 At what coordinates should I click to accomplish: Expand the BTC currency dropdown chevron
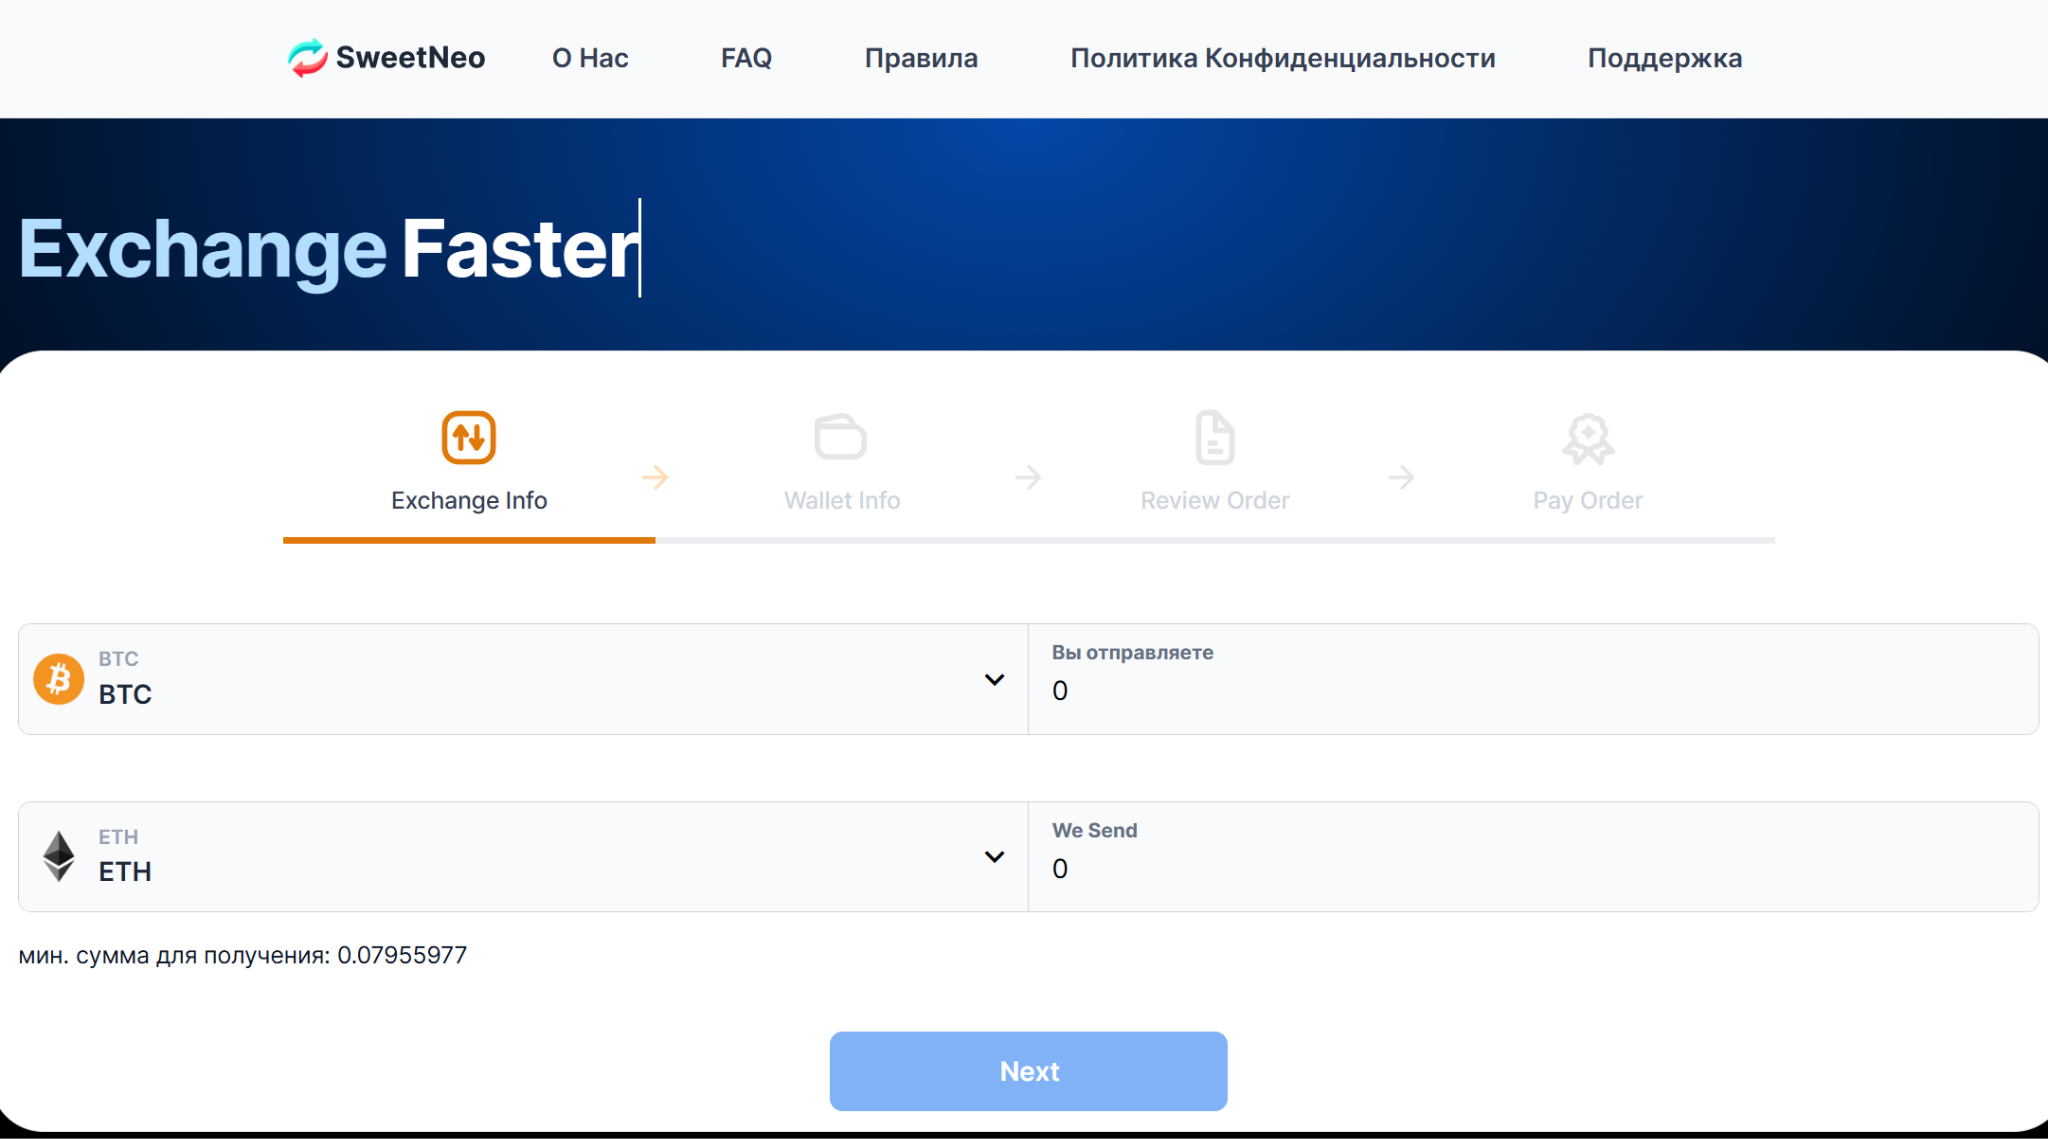click(994, 680)
